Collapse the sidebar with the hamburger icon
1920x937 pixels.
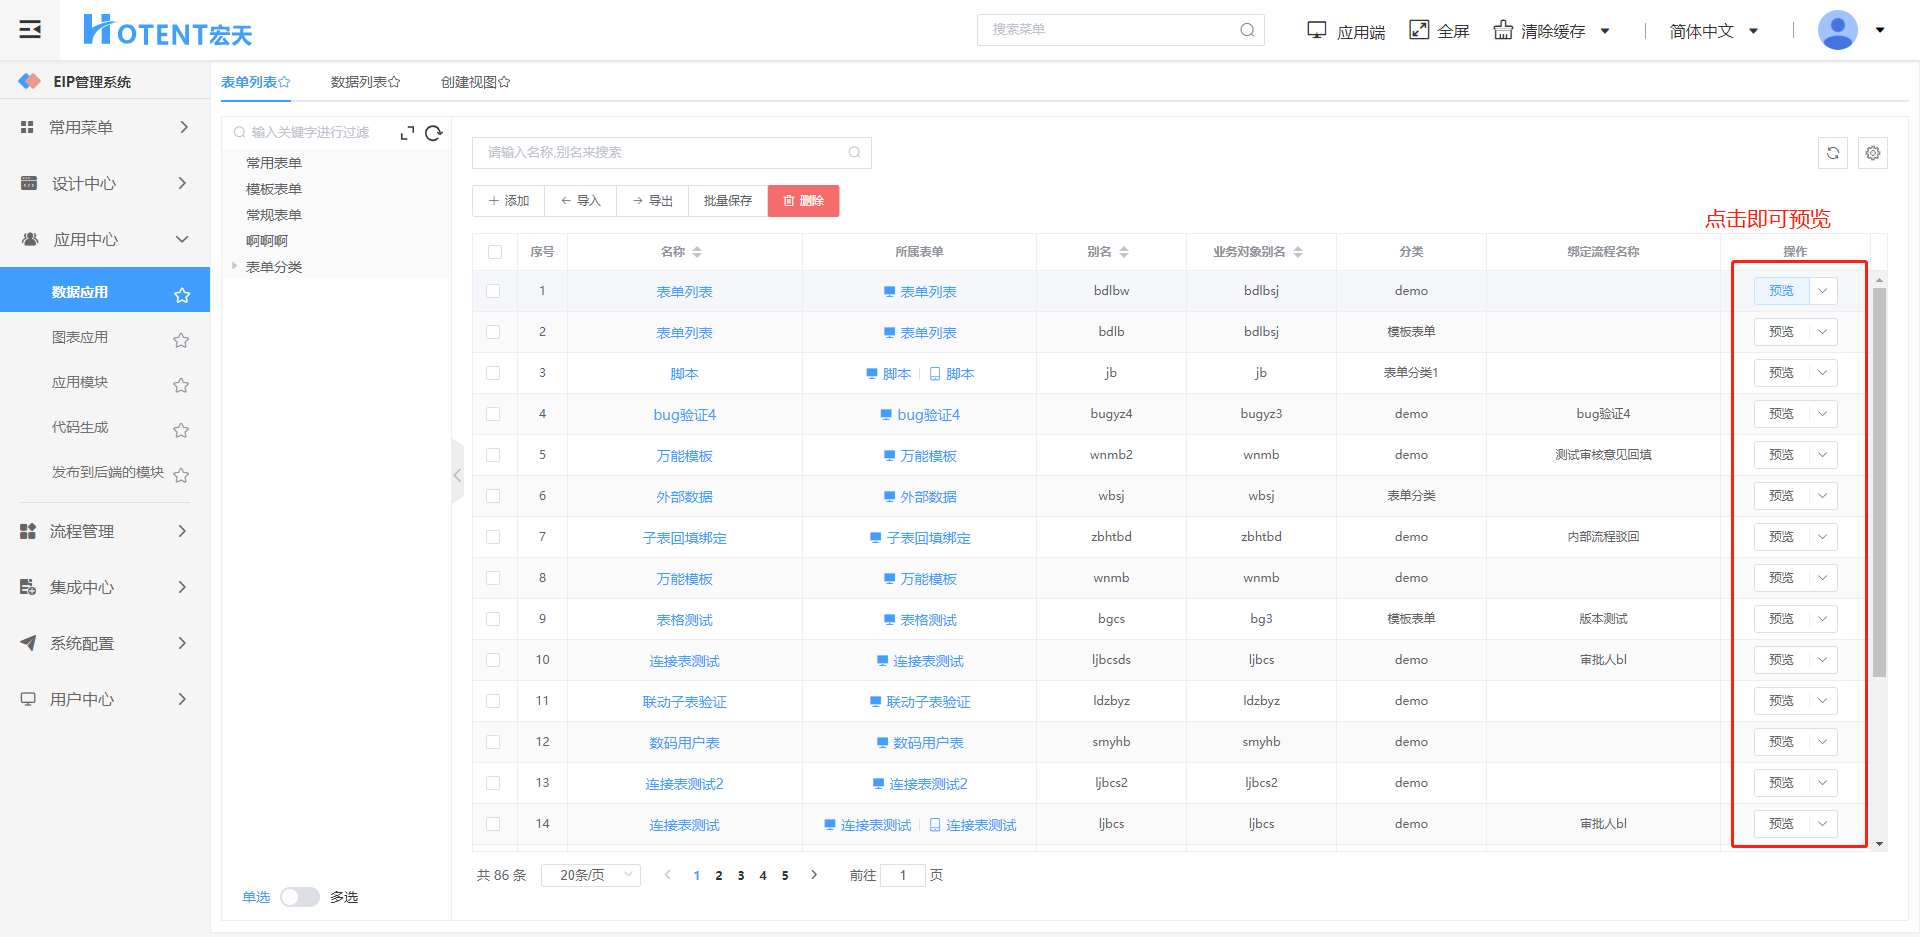(30, 29)
